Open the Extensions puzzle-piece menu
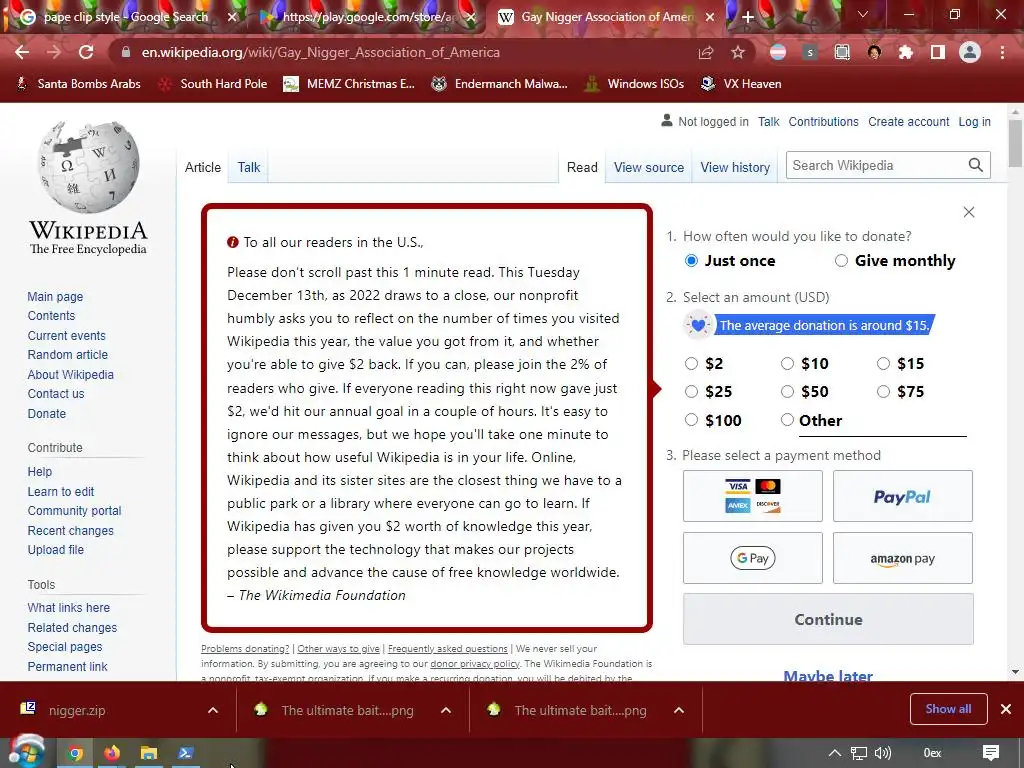The image size is (1024, 768). 905,52
